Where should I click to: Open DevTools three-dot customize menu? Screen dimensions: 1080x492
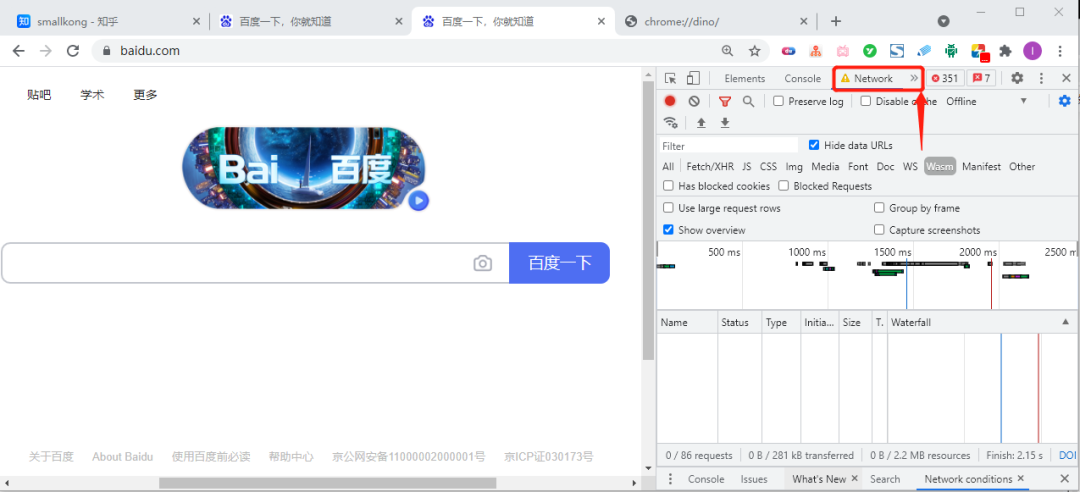tap(1041, 79)
